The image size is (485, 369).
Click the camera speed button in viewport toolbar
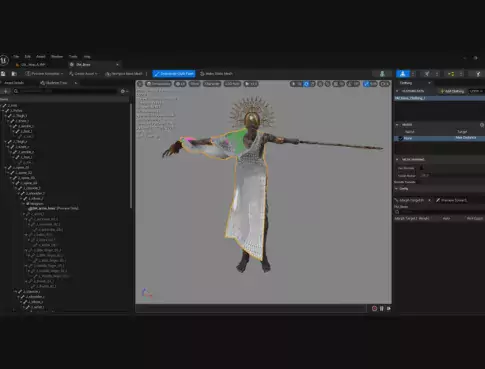(384, 84)
